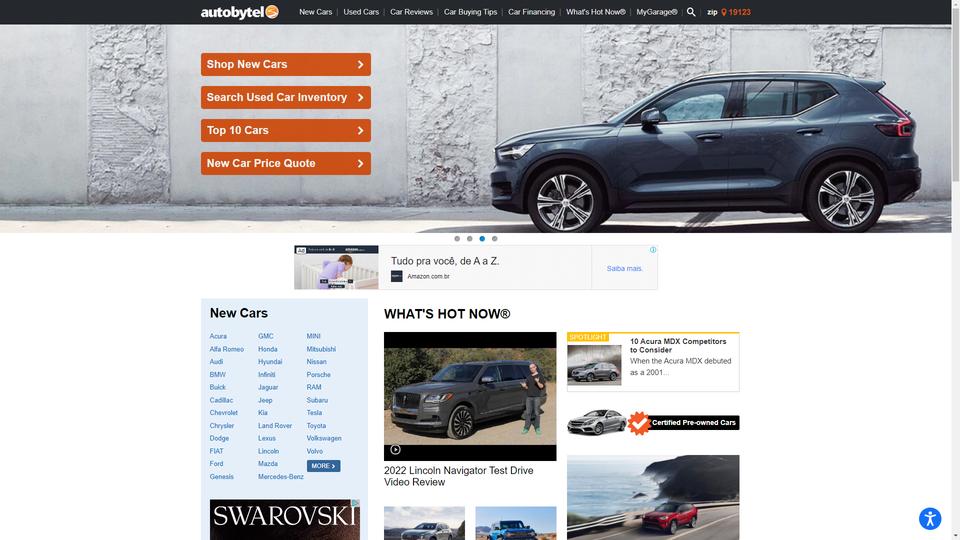Viewport: 960px width, 540px height.
Task: Select Land Rover brand link
Action: [275, 426]
